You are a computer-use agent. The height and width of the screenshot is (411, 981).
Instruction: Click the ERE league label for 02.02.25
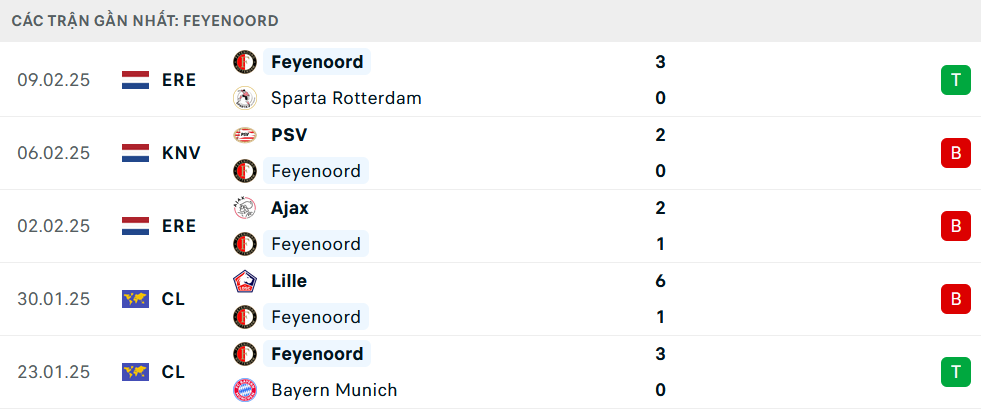[179, 226]
